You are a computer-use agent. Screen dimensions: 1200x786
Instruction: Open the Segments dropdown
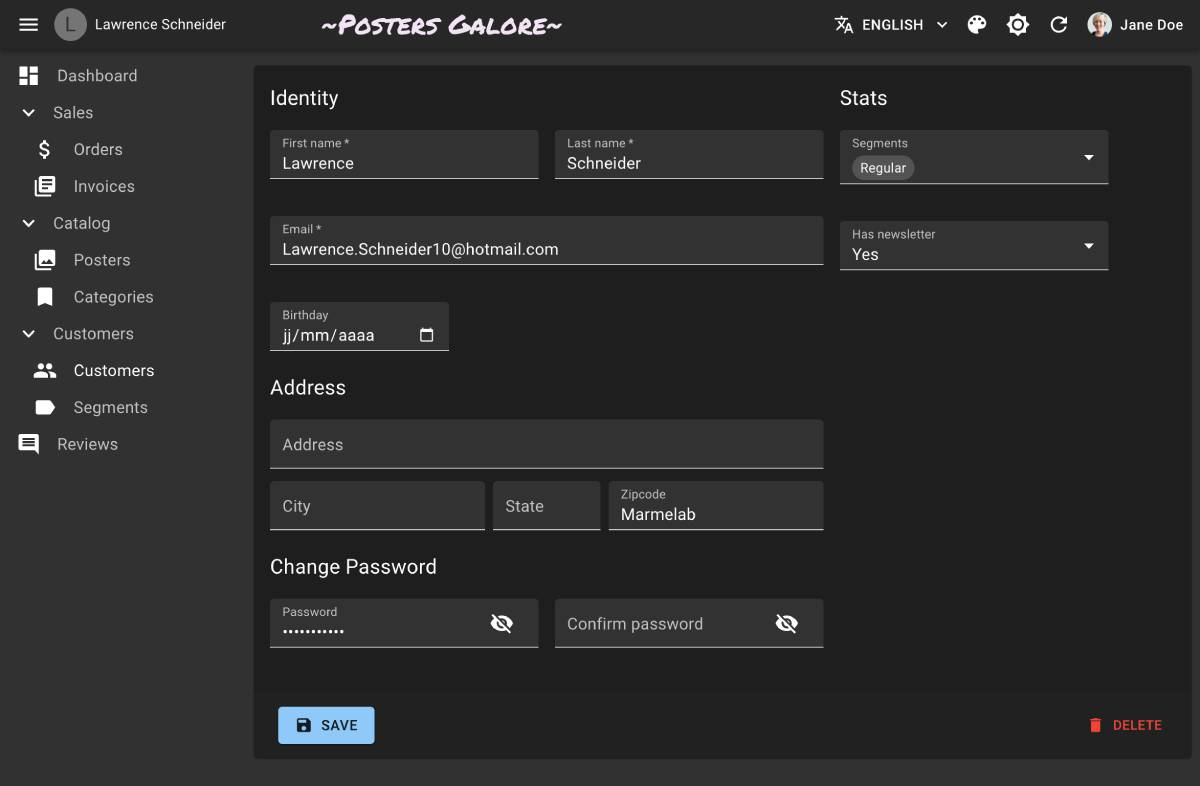tap(1088, 157)
